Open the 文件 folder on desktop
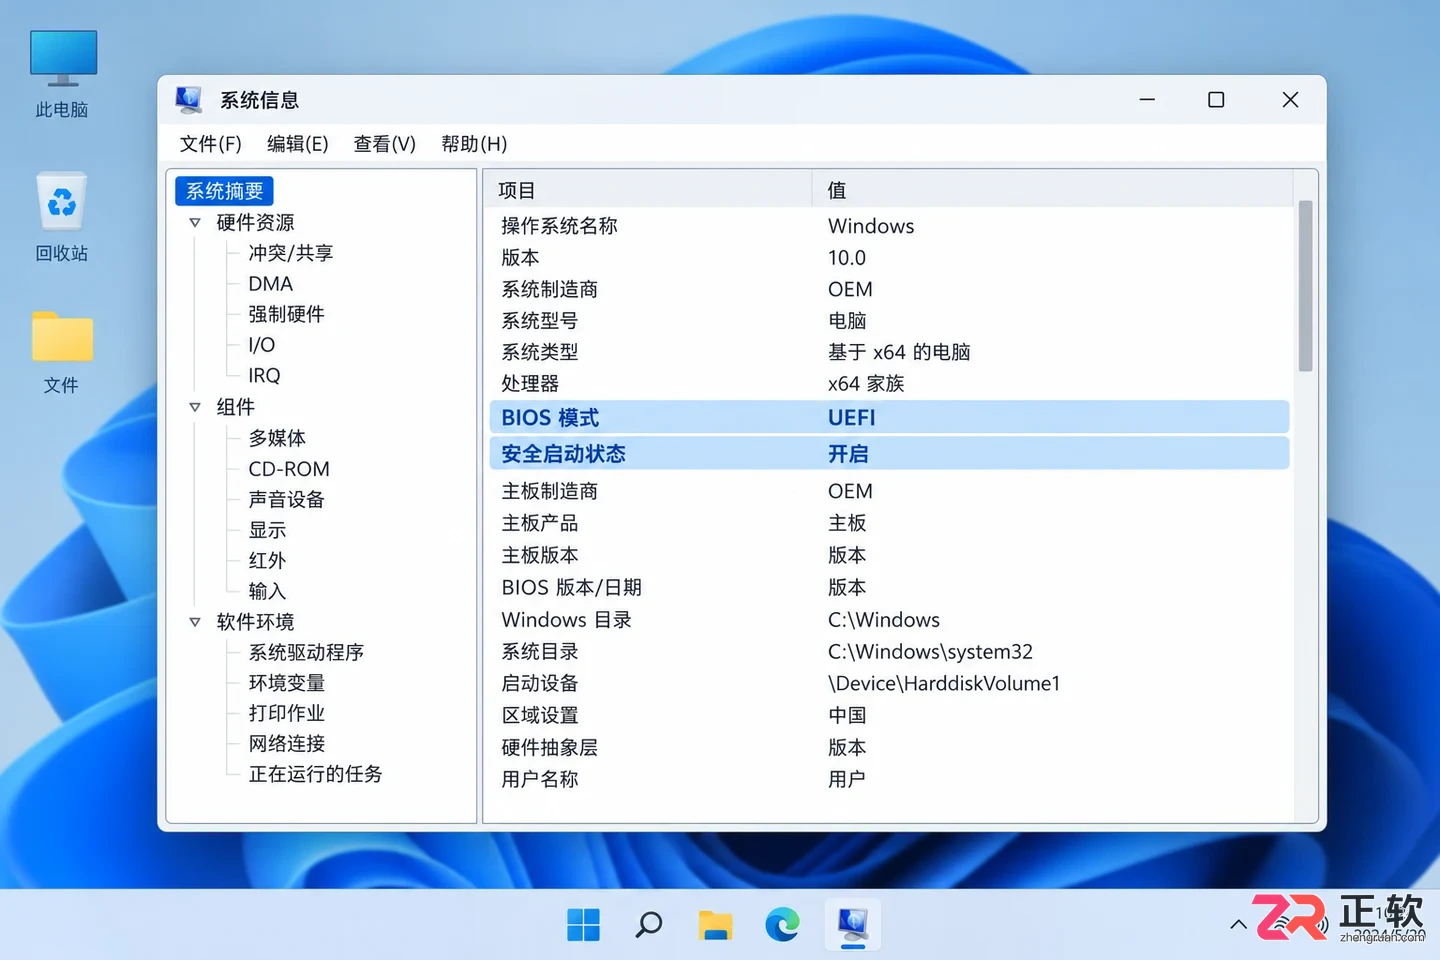Viewport: 1440px width, 960px height. click(62, 351)
